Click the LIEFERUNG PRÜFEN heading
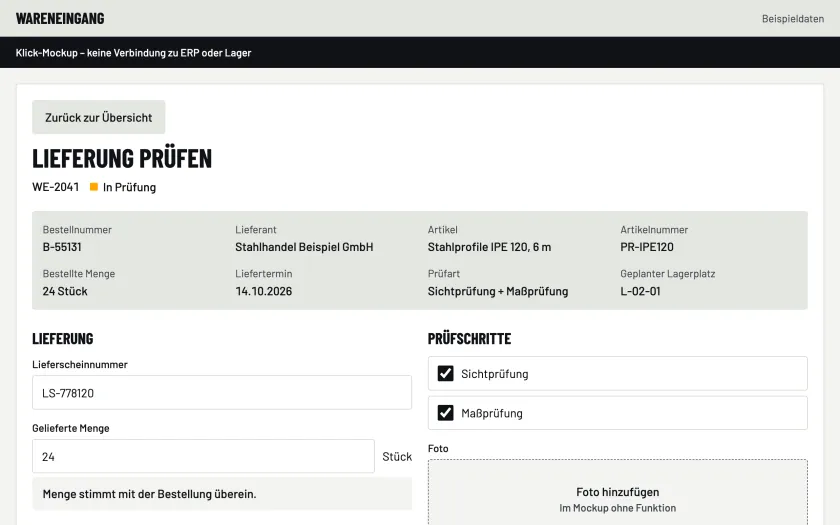Viewport: 840px width, 525px height. (122, 158)
